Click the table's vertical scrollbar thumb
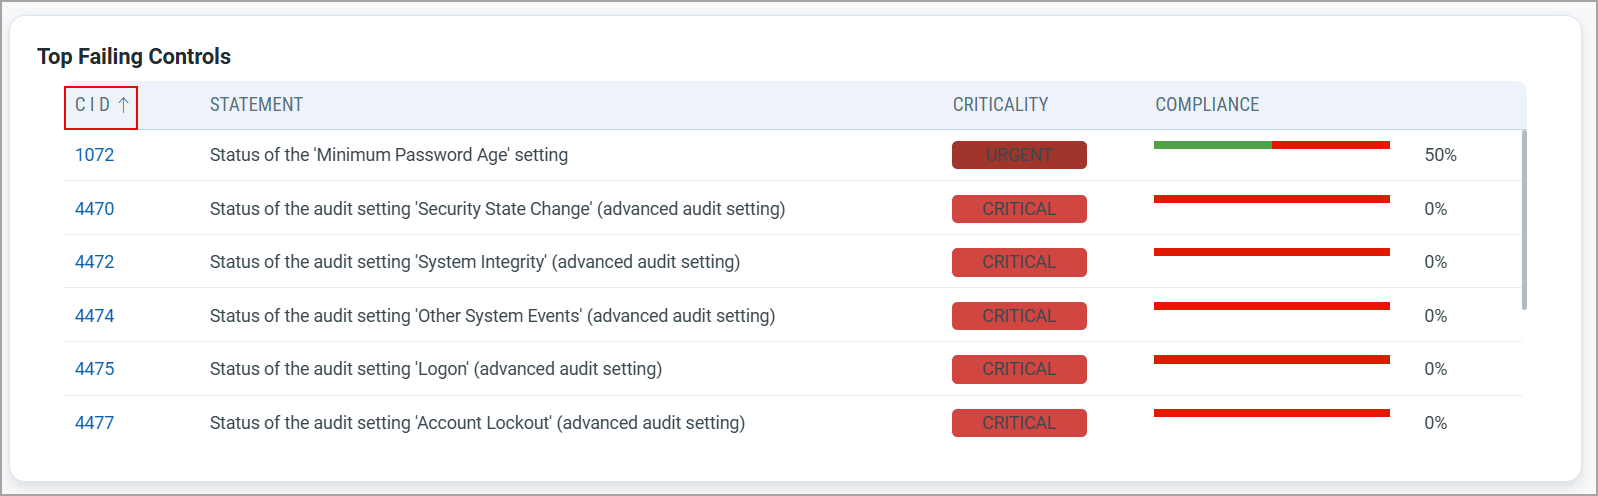The width and height of the screenshot is (1598, 496). (x=1524, y=219)
